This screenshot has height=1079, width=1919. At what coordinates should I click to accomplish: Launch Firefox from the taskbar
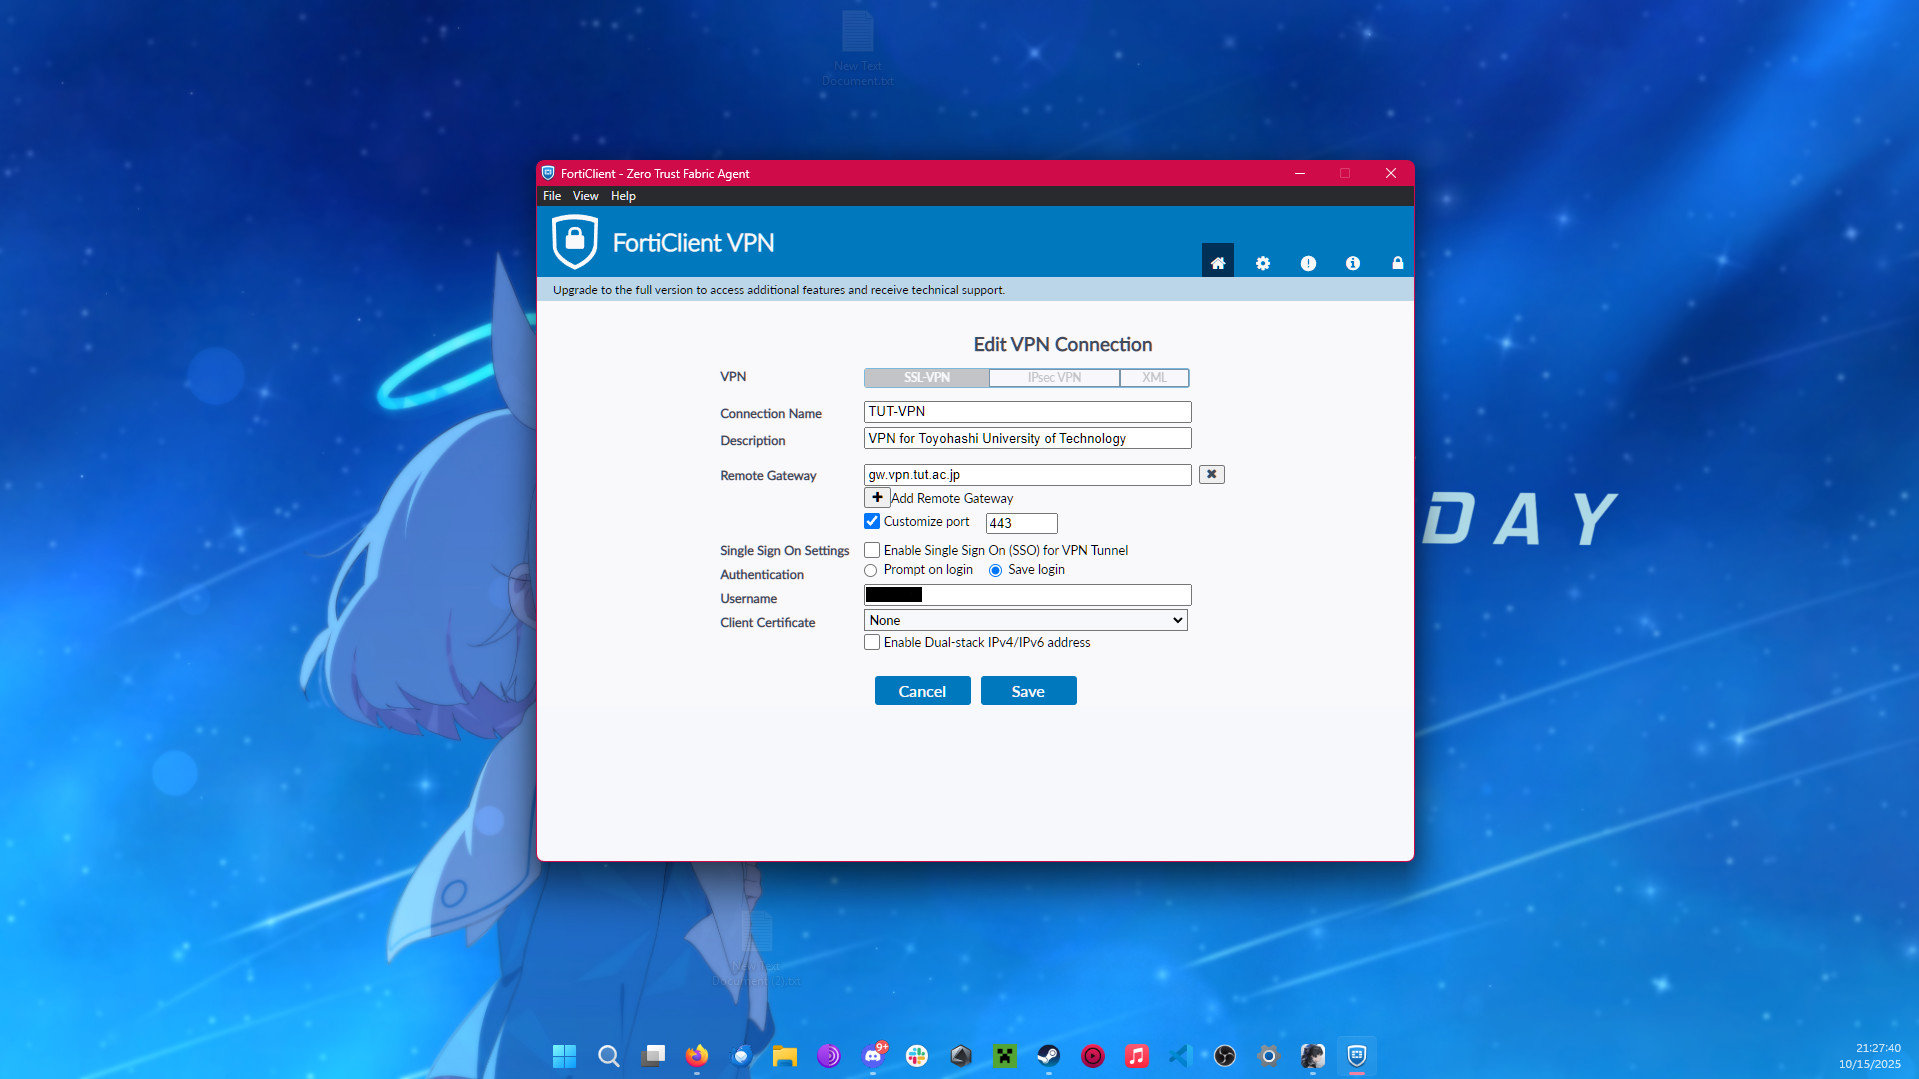[697, 1056]
